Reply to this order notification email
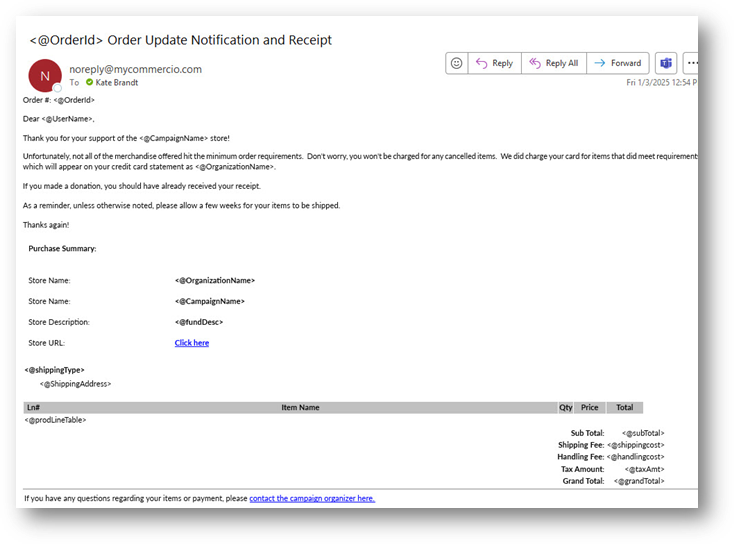 coord(494,63)
